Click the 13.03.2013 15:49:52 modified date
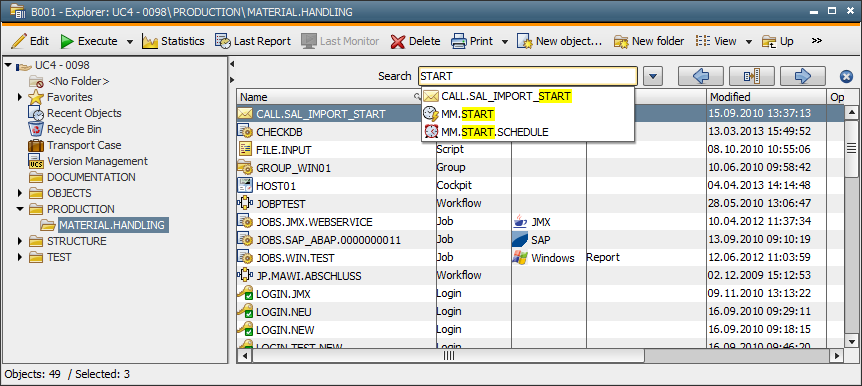Image resolution: width=862 pixels, height=386 pixels. pos(760,132)
